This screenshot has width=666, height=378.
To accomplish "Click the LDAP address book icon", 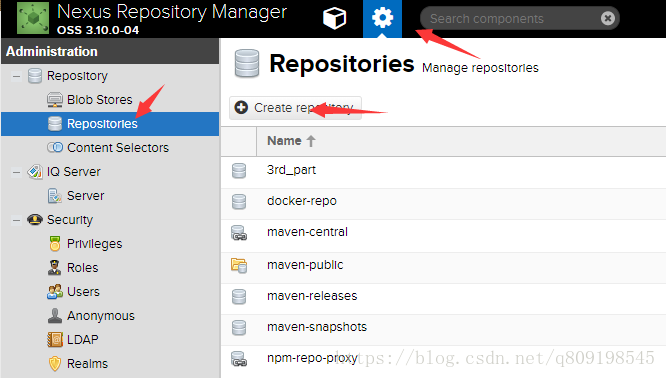I will (x=55, y=340).
